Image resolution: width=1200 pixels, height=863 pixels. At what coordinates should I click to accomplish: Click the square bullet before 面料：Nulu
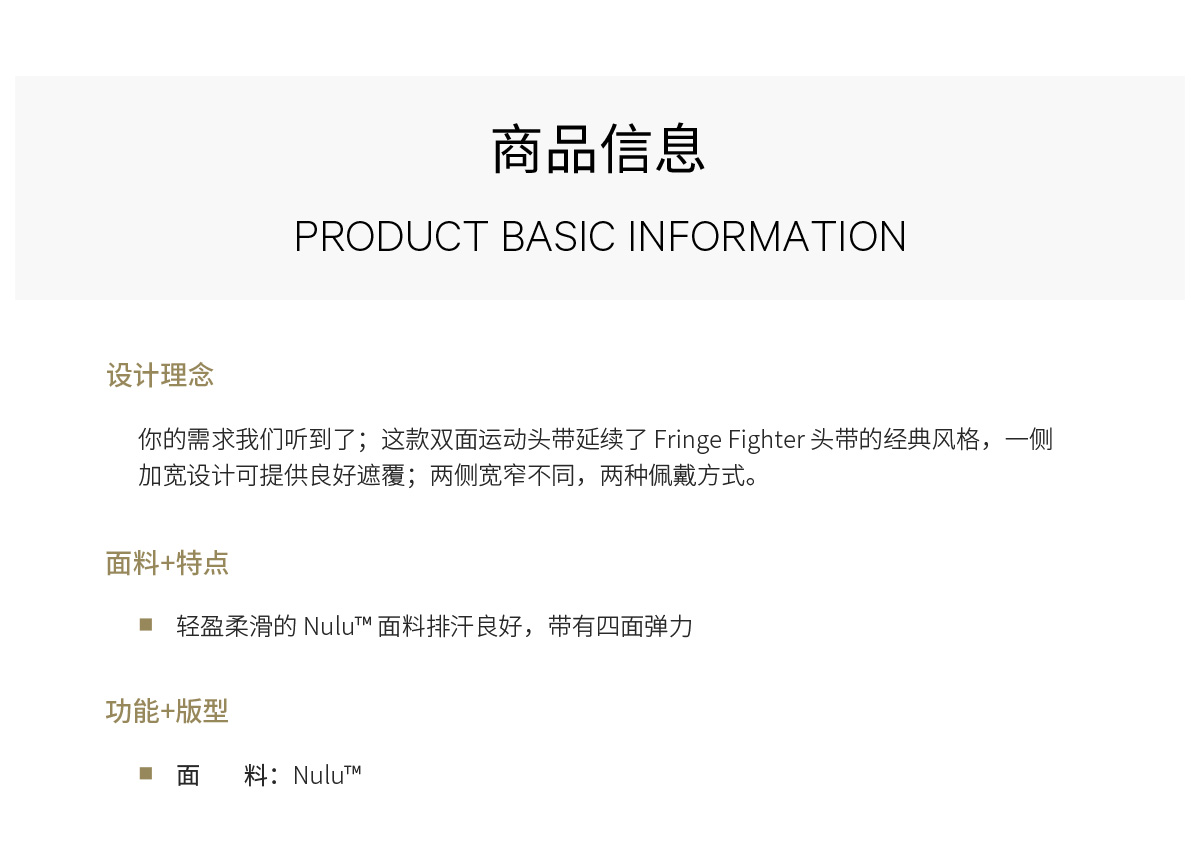tap(146, 773)
